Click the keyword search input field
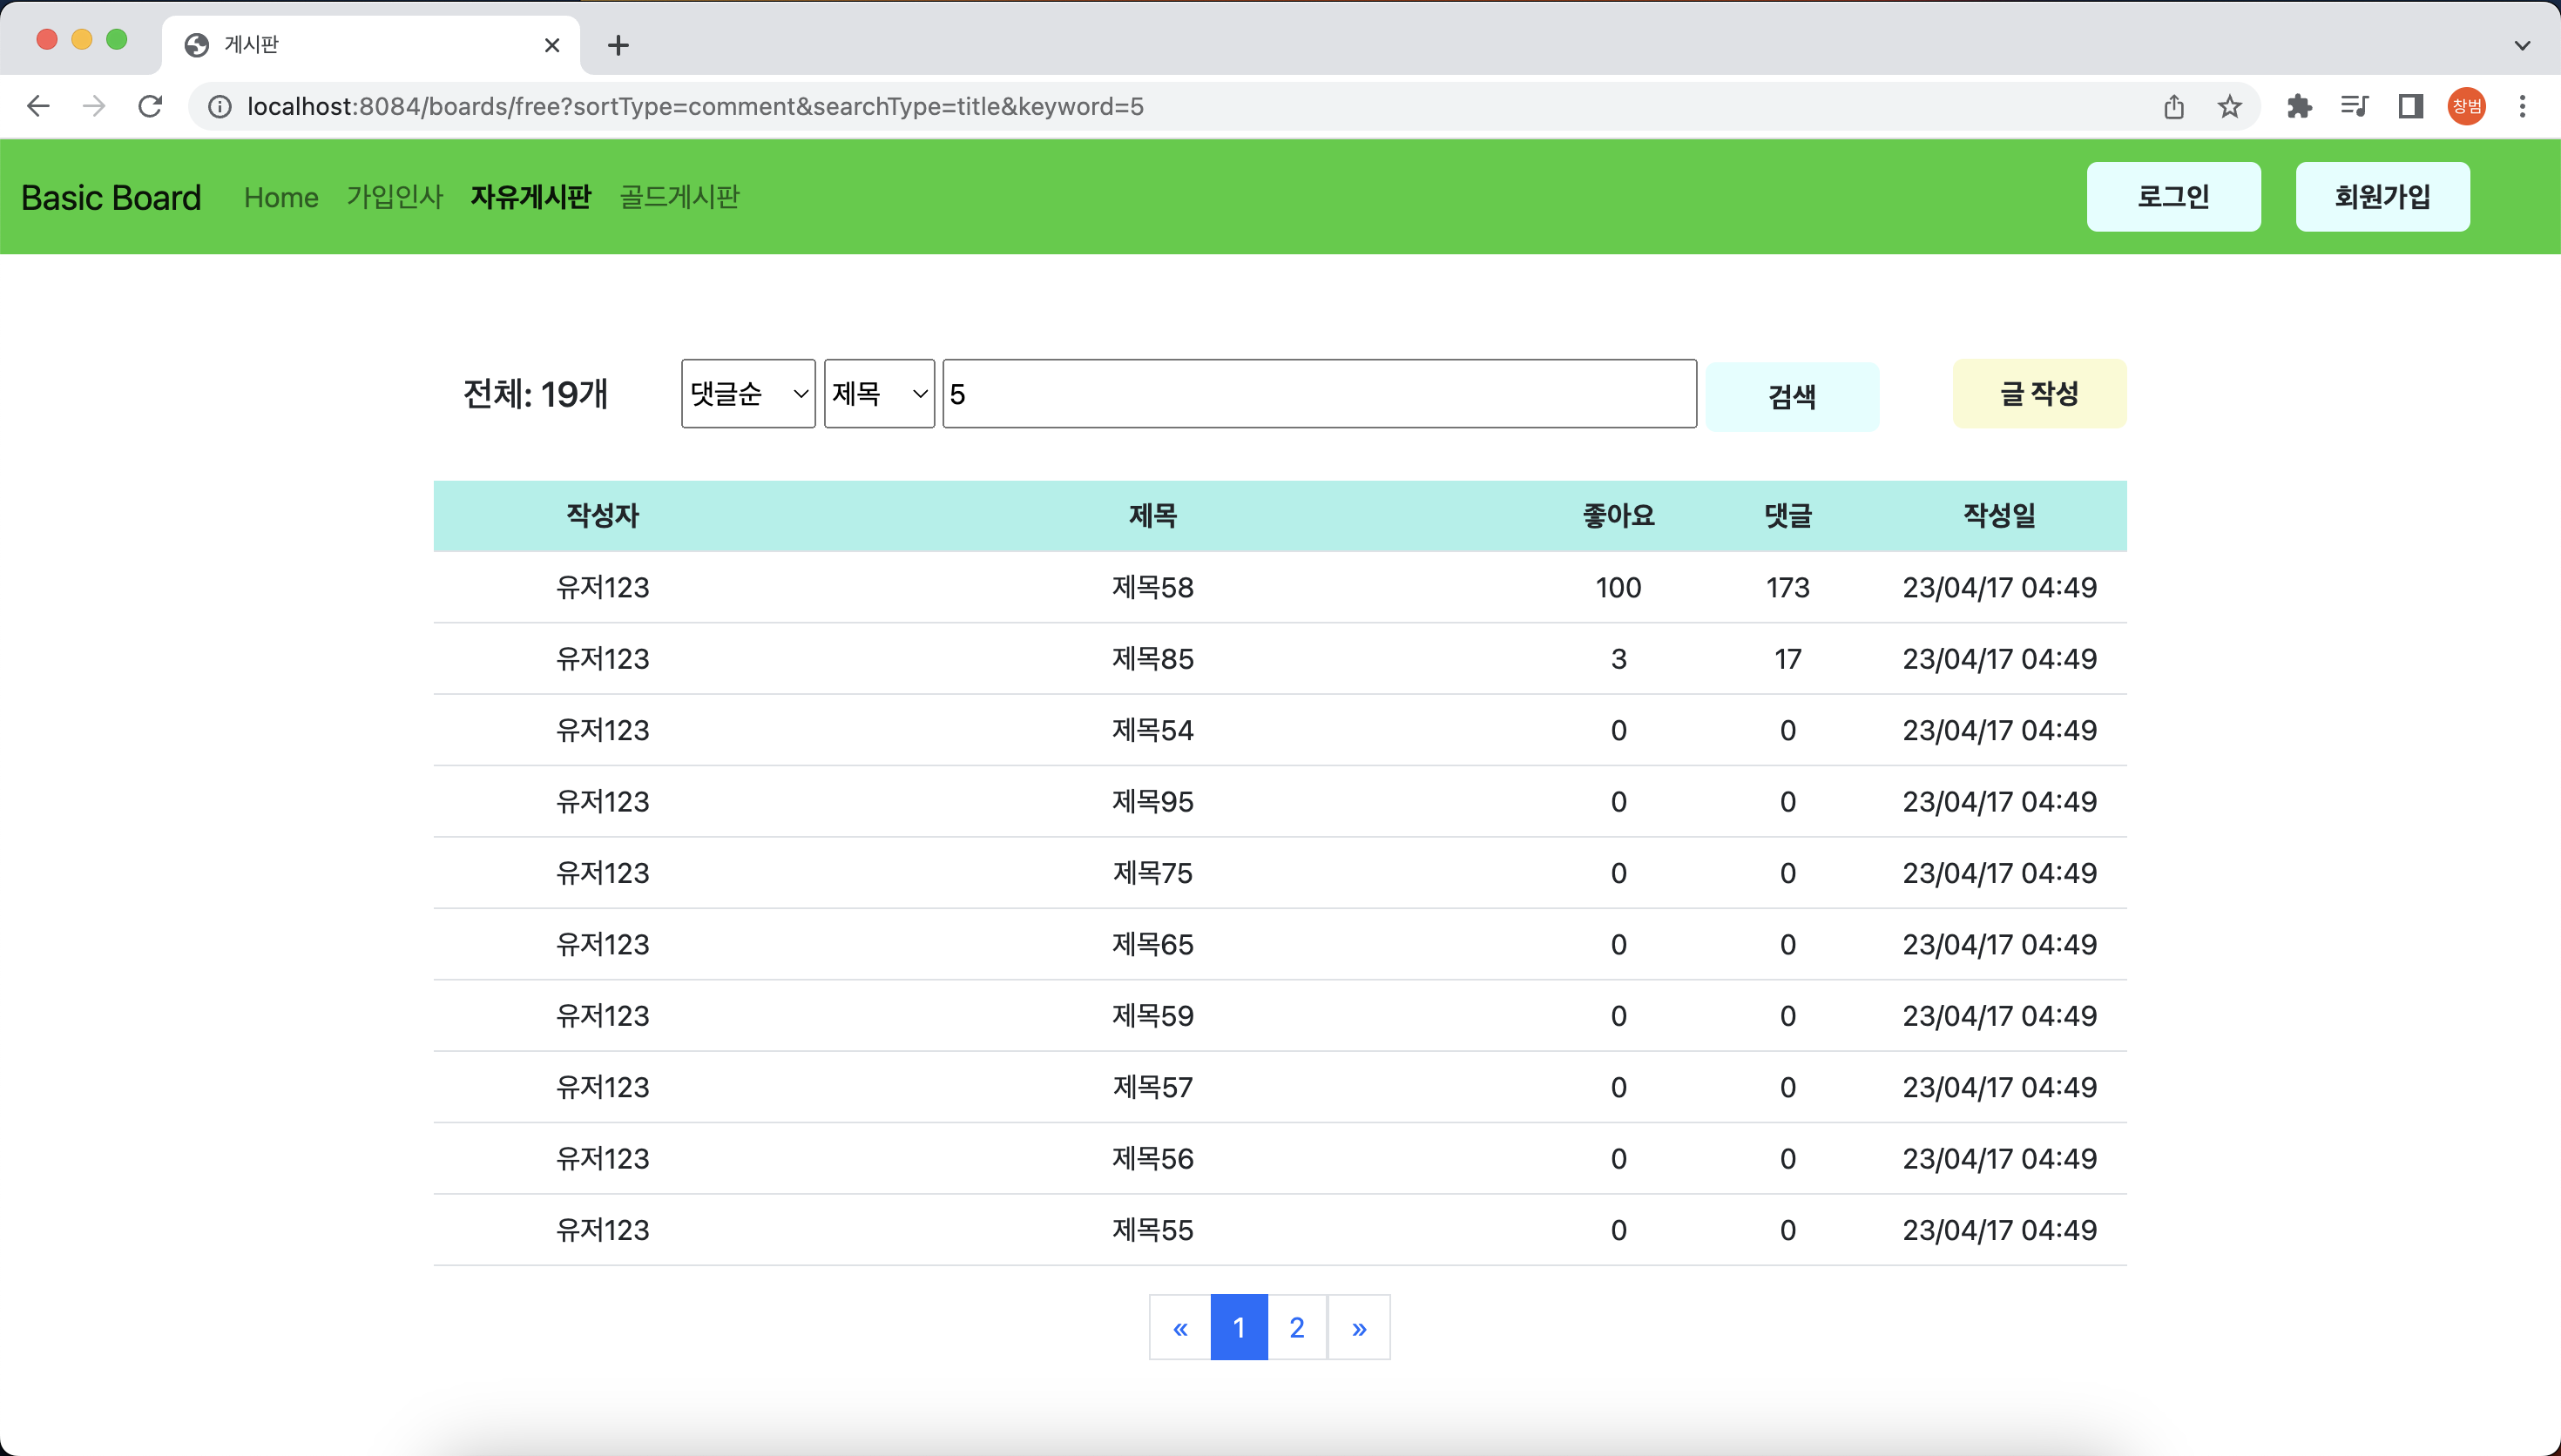 coord(1319,394)
